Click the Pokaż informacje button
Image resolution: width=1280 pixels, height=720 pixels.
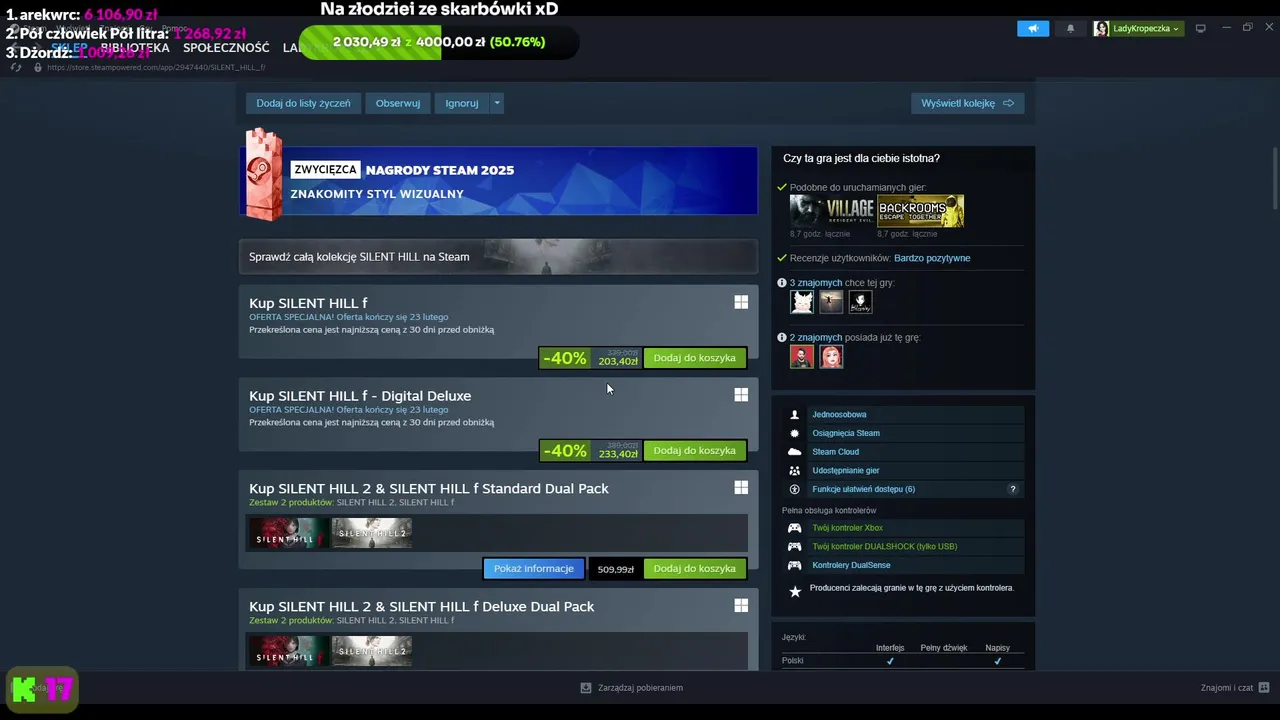click(534, 569)
